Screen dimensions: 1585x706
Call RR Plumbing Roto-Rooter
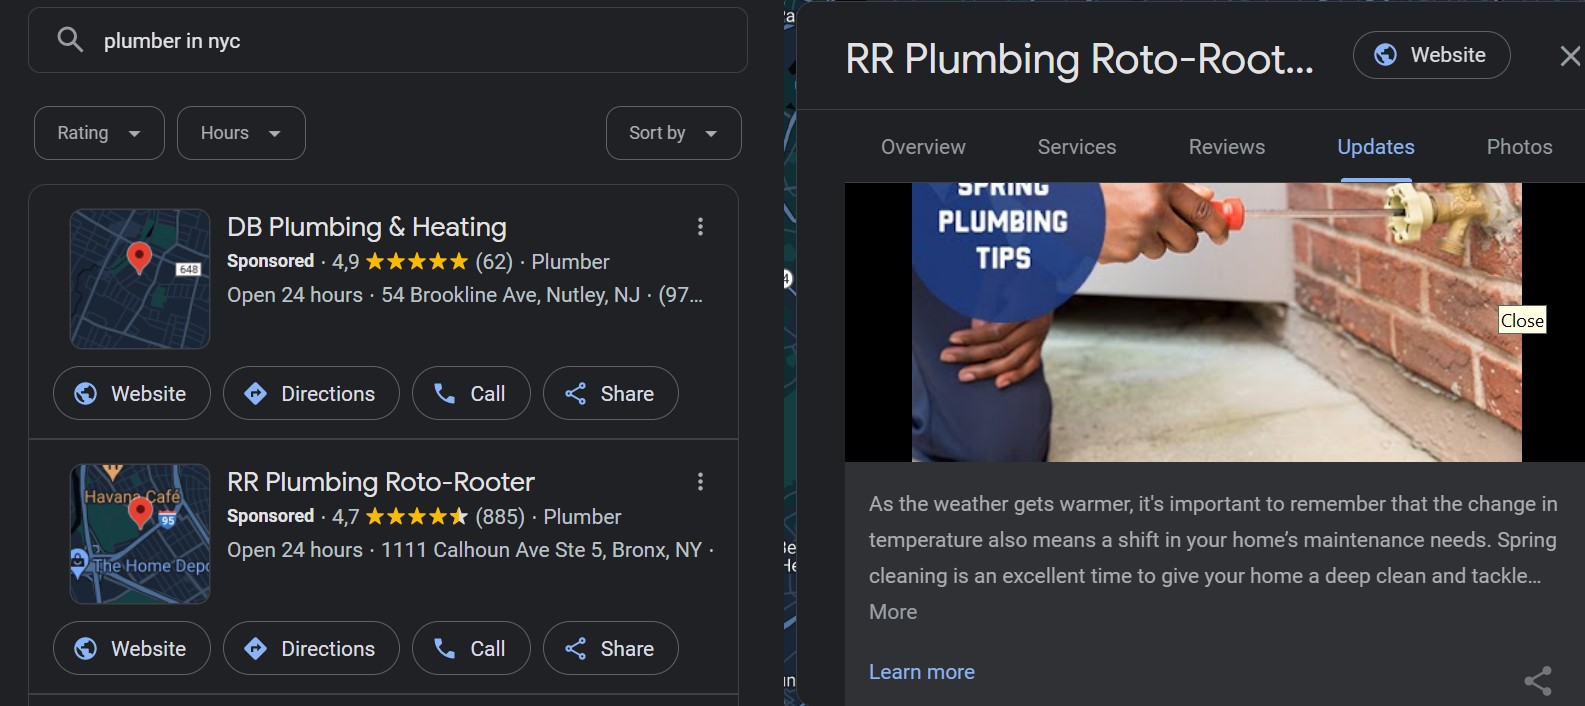click(471, 648)
